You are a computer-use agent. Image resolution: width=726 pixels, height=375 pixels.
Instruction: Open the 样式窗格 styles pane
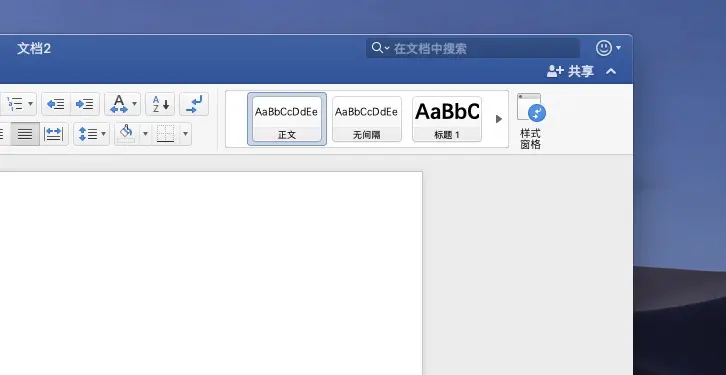(531, 121)
